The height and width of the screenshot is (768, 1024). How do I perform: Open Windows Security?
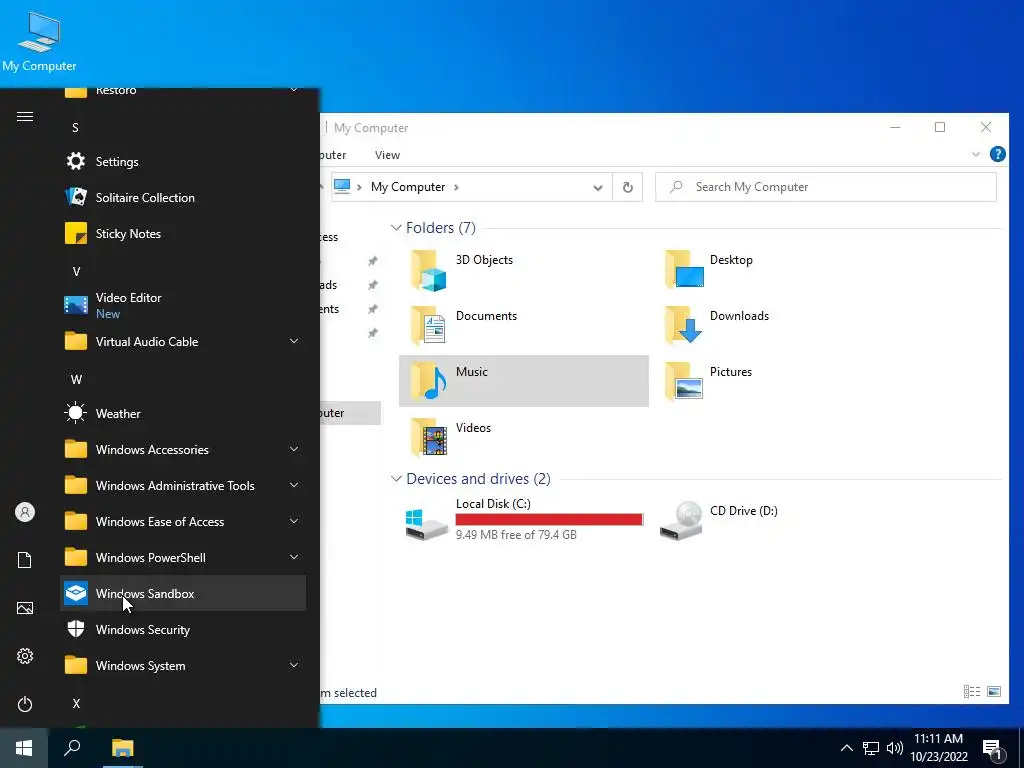(183, 630)
